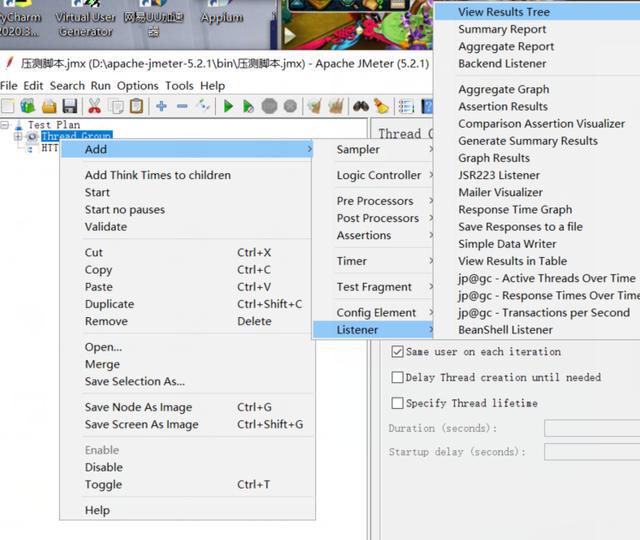640x540 pixels.
Task: Open the Test Fragment submenu
Action: (x=373, y=287)
